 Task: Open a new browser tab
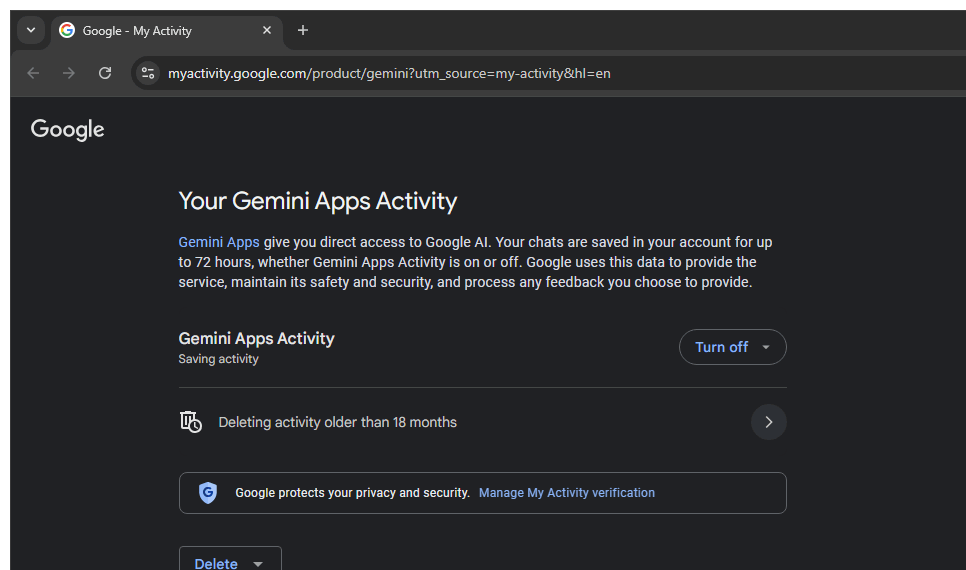(x=302, y=30)
